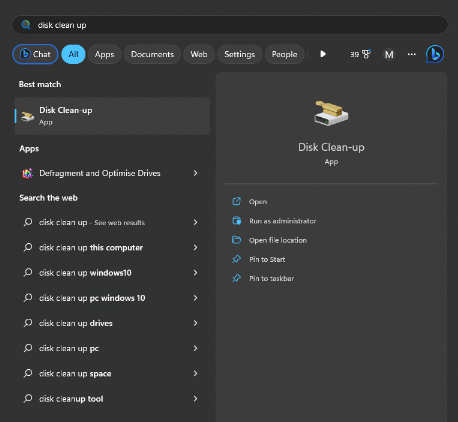Click the Pin to taskbar pin icon
Image resolution: width=458 pixels, height=422 pixels.
[236, 278]
